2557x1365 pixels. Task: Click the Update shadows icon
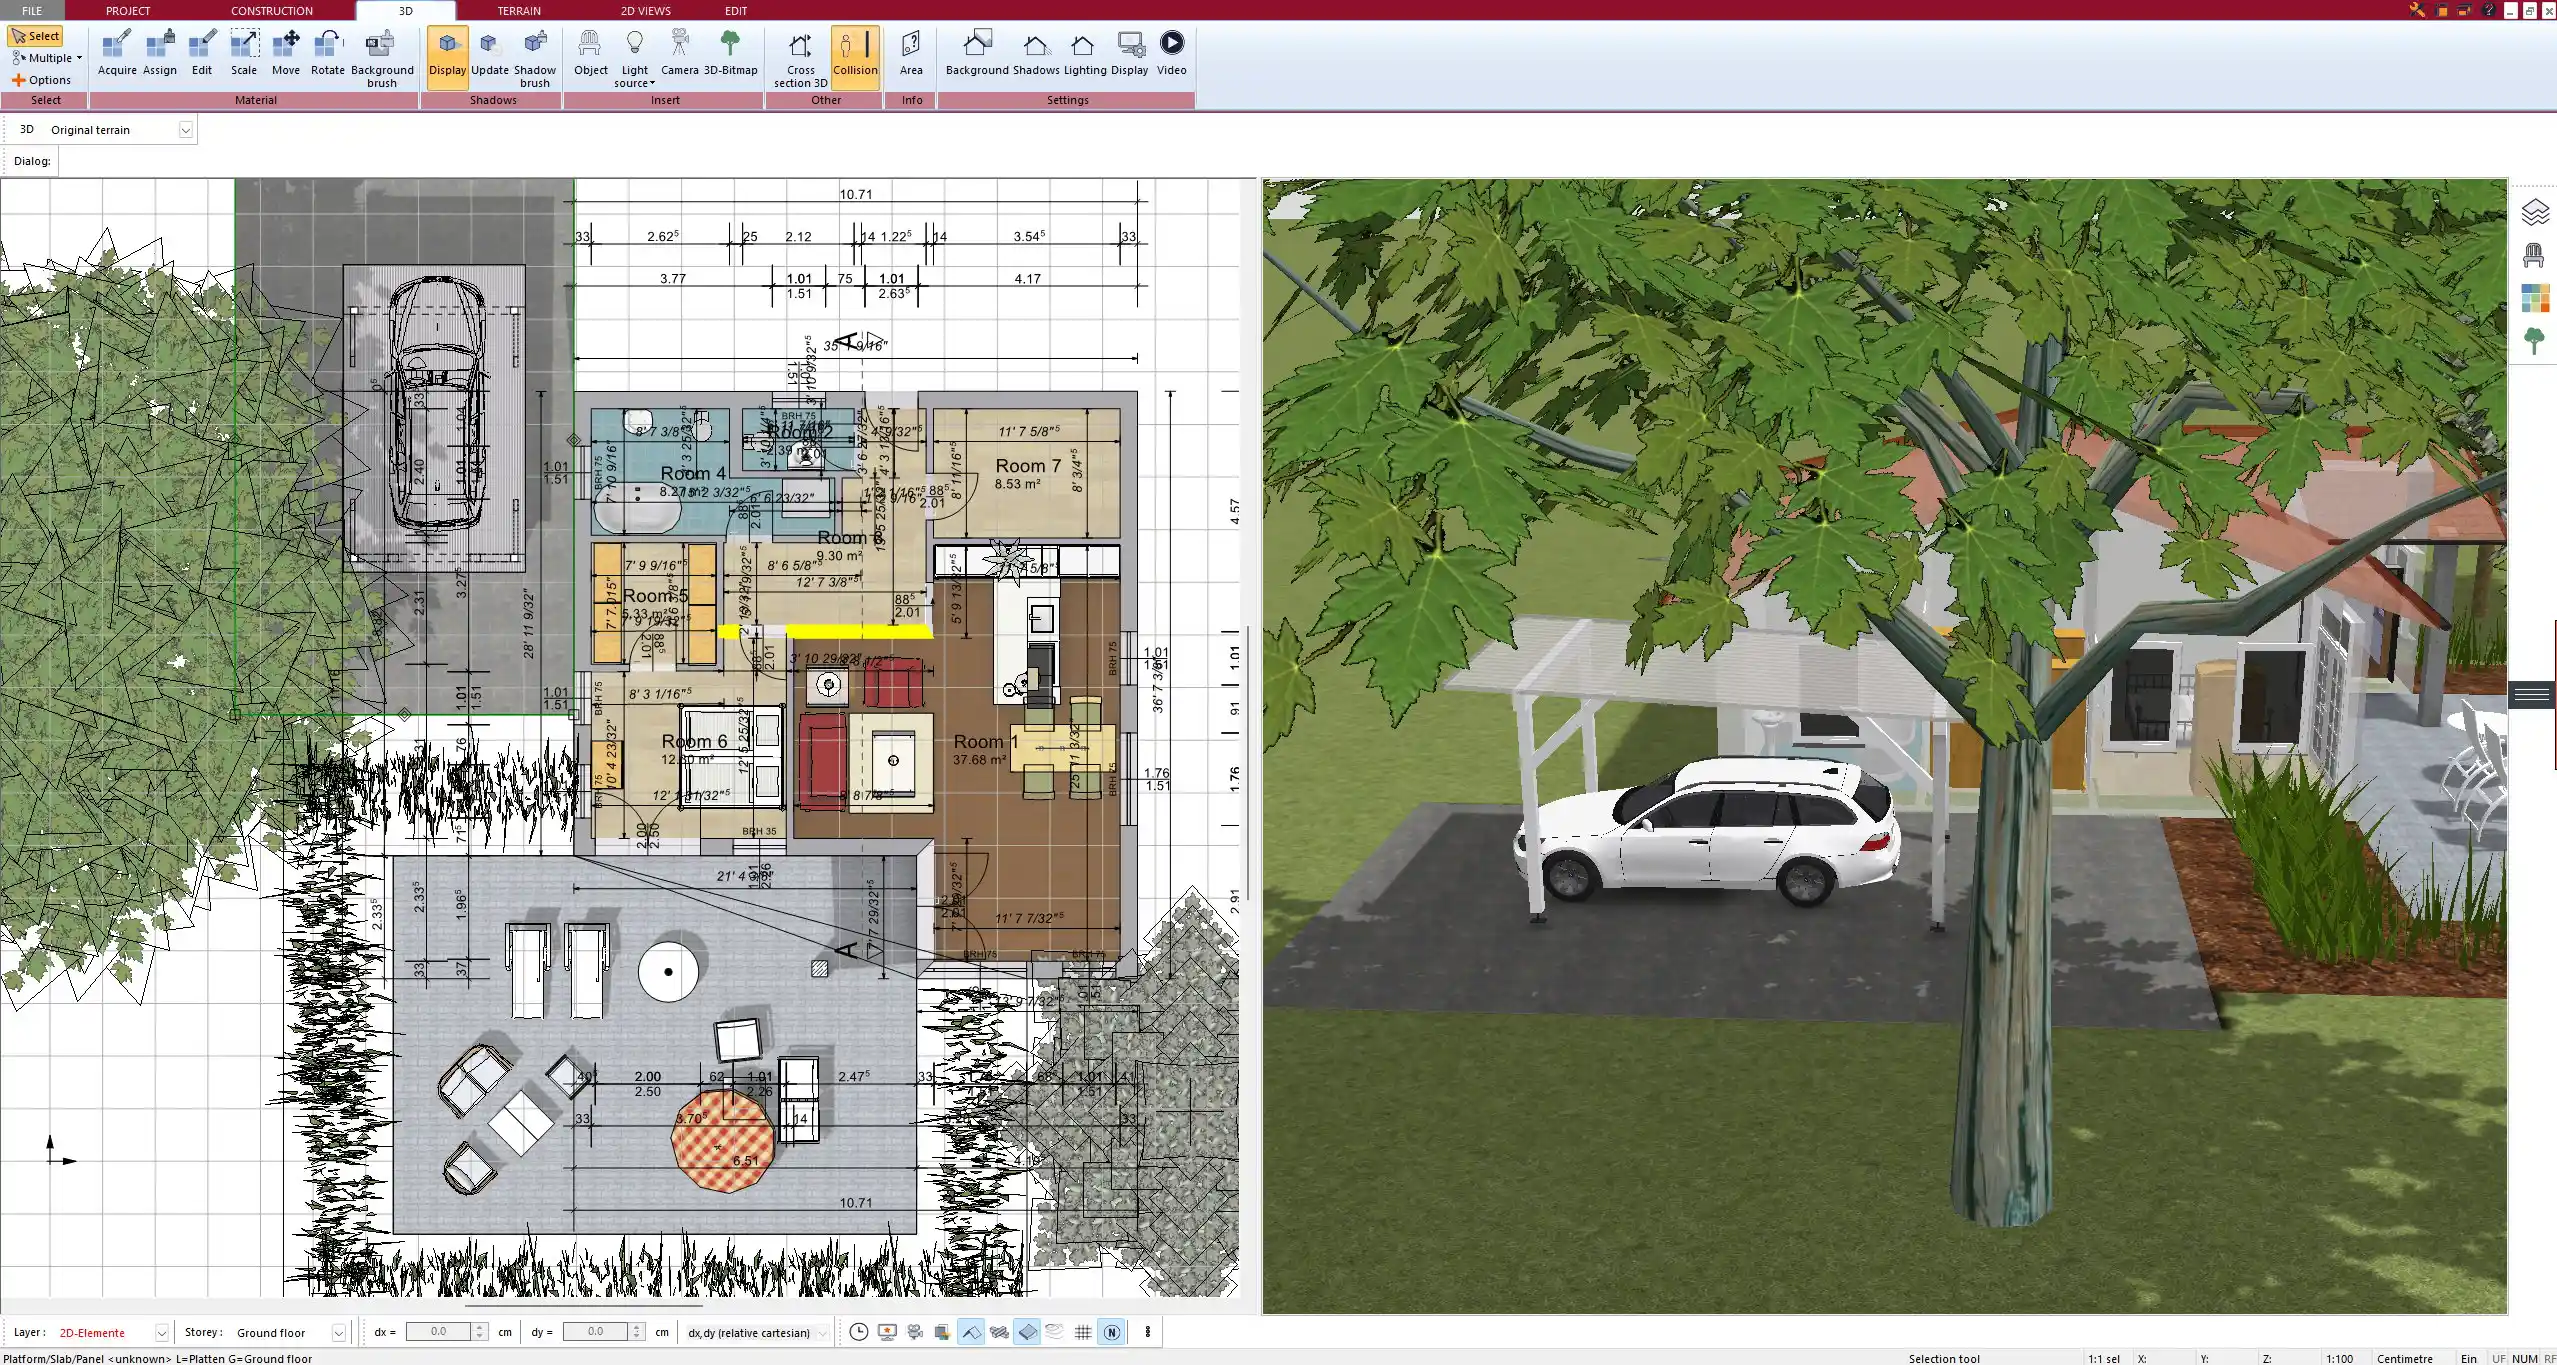click(490, 54)
